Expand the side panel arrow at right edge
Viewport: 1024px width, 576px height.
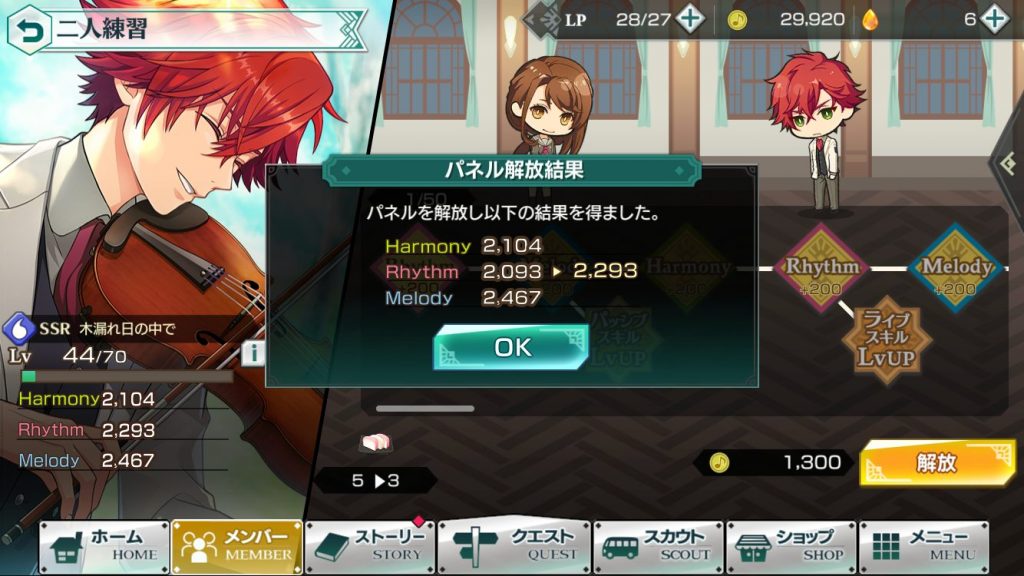[x=1009, y=162]
